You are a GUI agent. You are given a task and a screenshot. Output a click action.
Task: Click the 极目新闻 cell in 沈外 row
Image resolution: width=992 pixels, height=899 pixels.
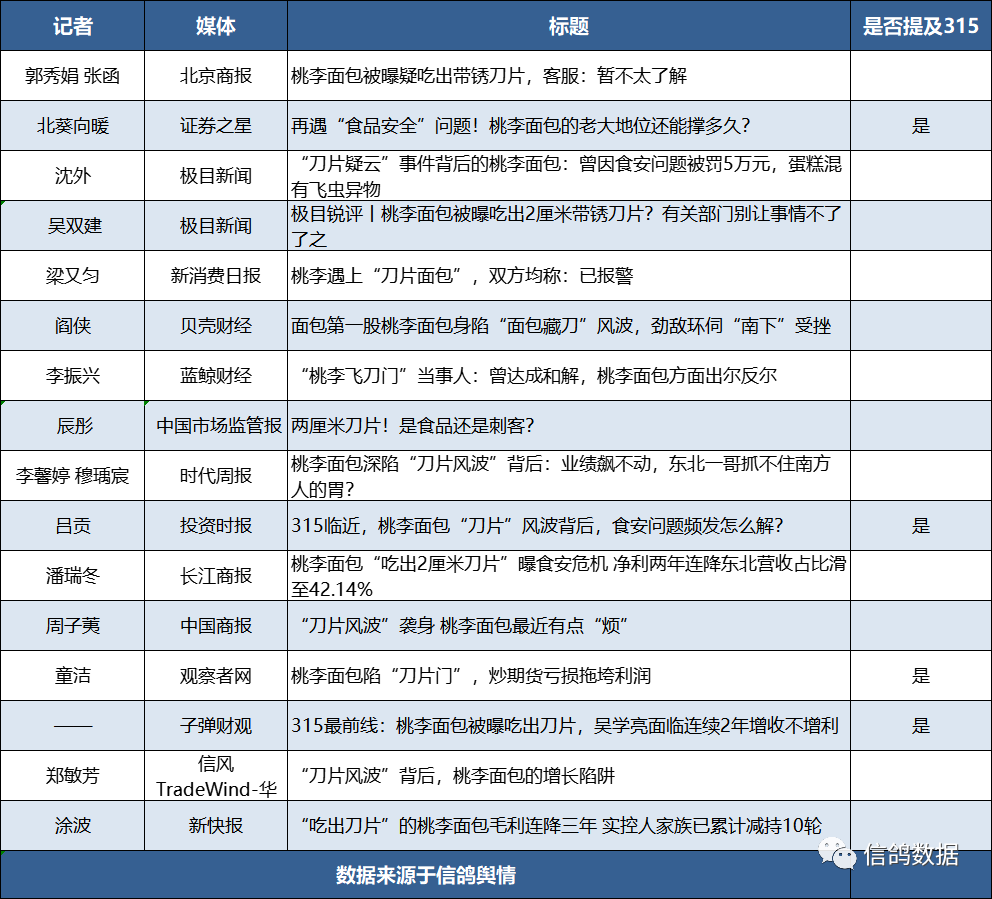pyautogui.click(x=216, y=176)
